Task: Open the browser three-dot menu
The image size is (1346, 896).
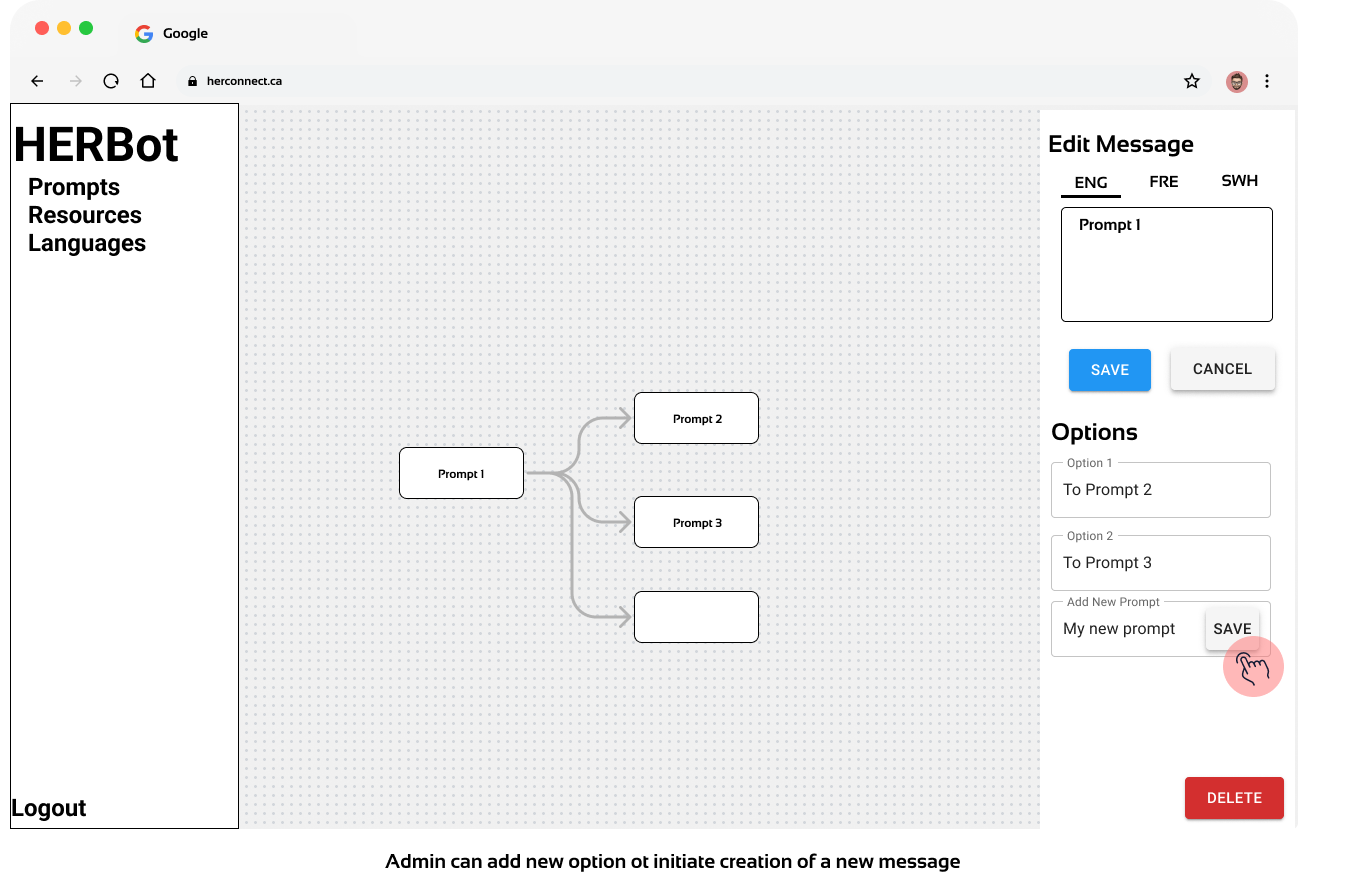Action: click(1267, 81)
